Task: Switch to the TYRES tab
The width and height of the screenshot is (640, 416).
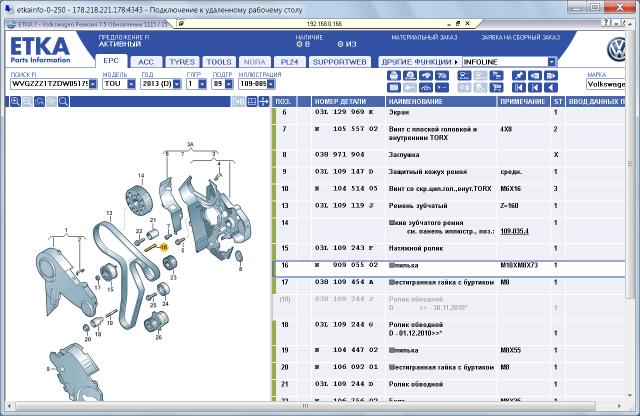Action: coord(182,62)
